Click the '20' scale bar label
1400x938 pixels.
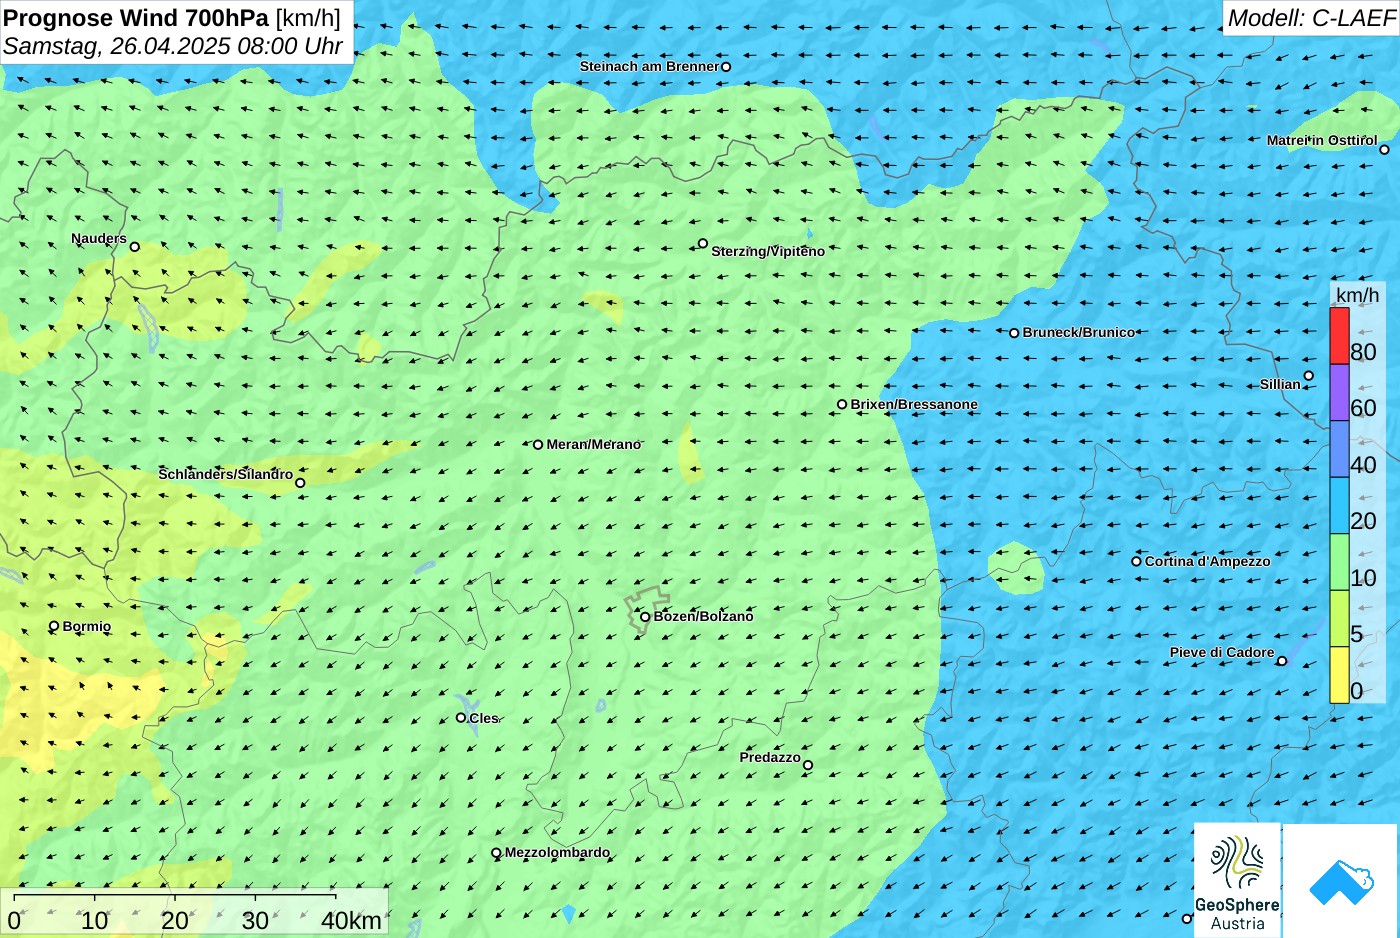[175, 921]
